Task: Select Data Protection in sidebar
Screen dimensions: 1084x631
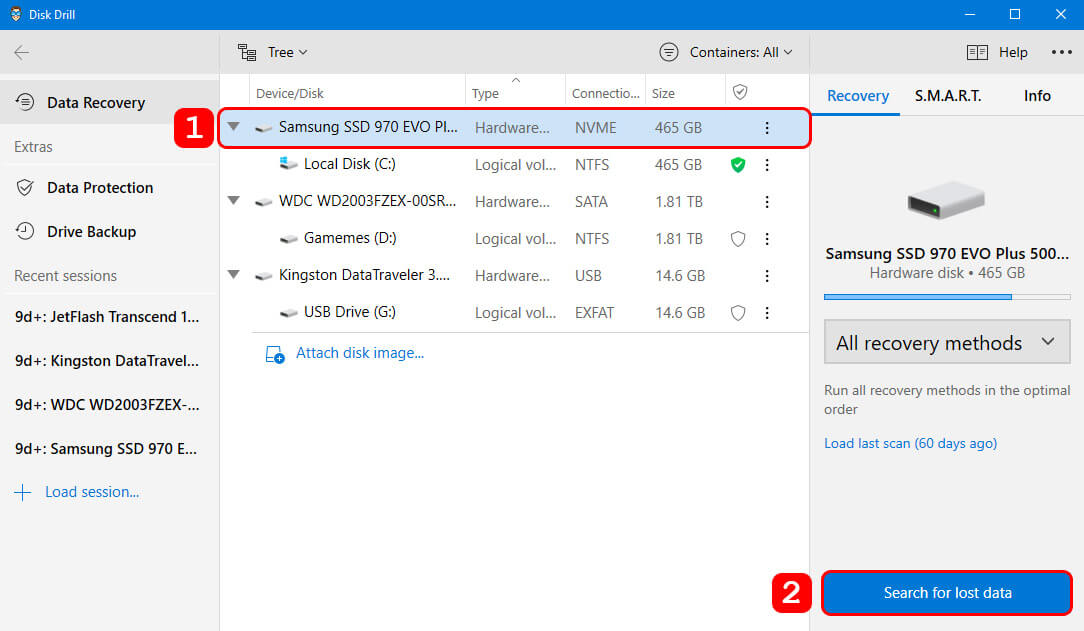Action: point(109,187)
